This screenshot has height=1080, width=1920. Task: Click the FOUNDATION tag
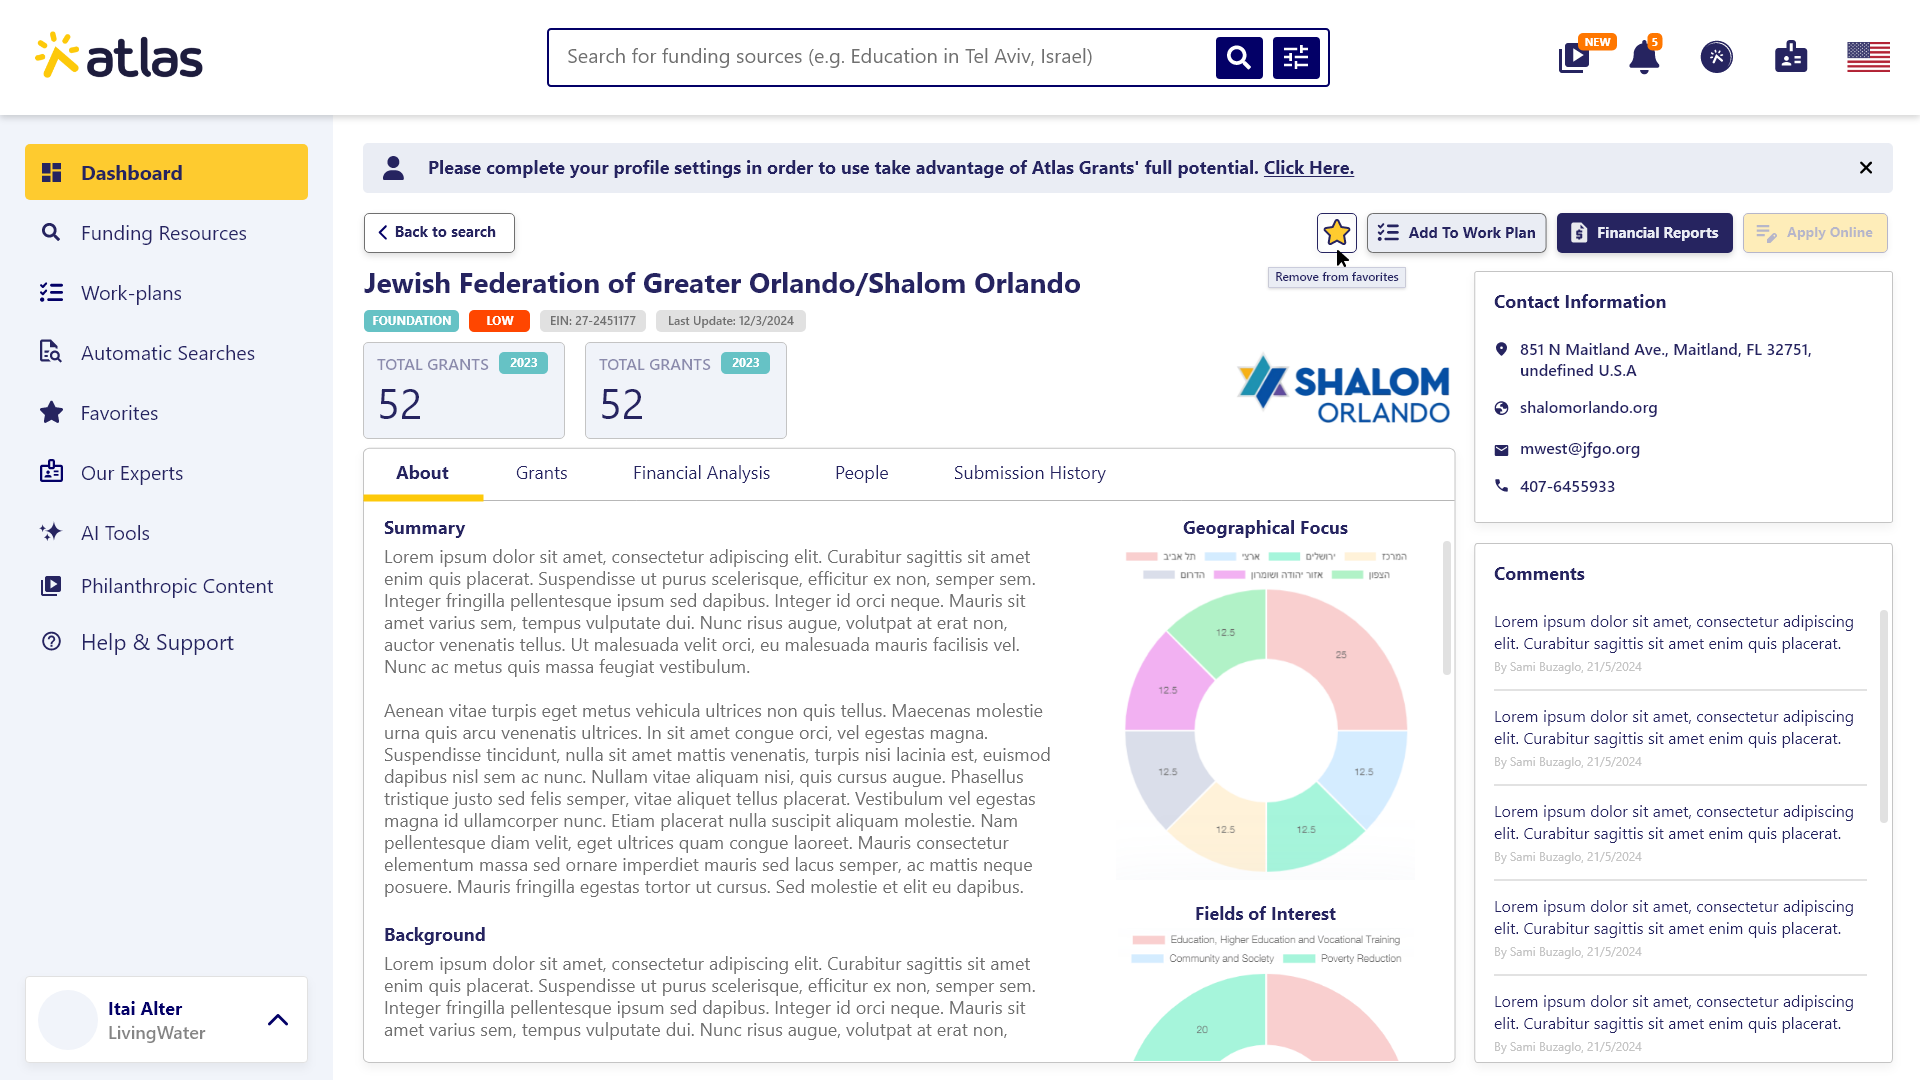(411, 321)
